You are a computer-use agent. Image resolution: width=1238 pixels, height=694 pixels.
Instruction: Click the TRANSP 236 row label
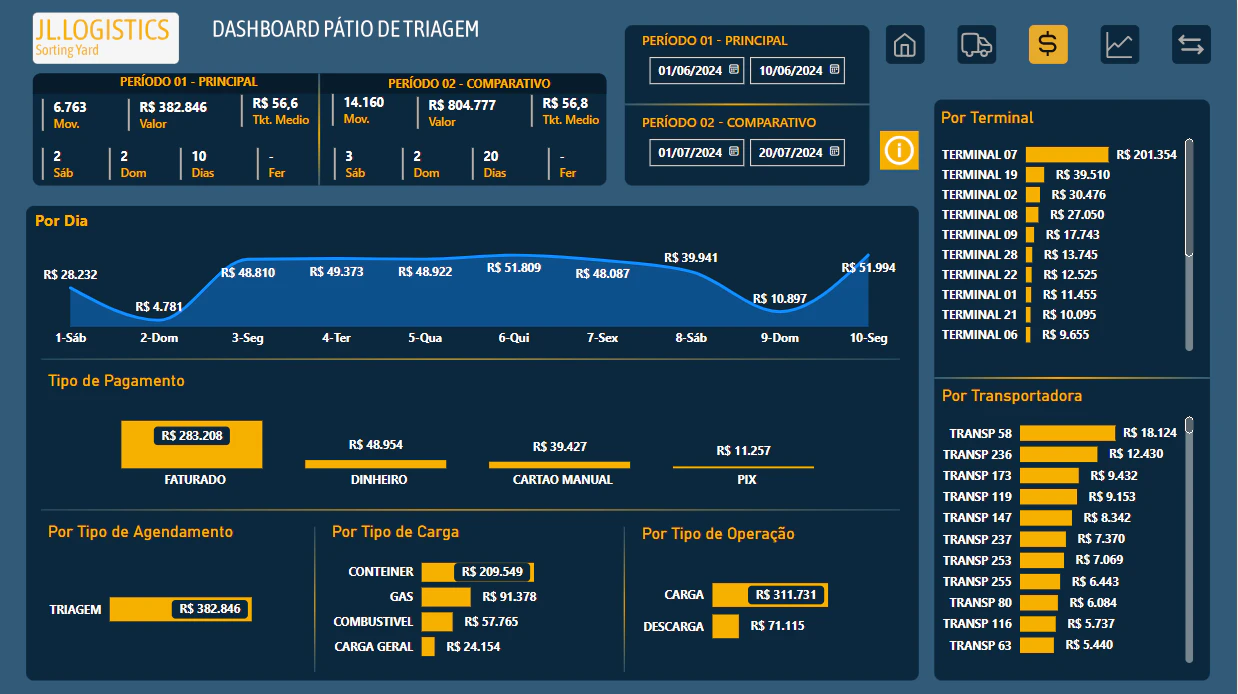pyautogui.click(x=977, y=454)
